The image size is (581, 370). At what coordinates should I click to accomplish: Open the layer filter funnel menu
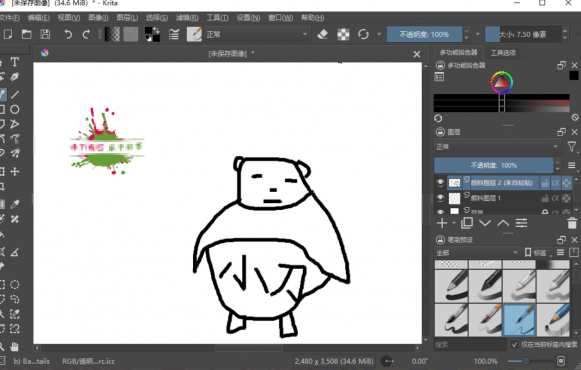click(x=572, y=147)
